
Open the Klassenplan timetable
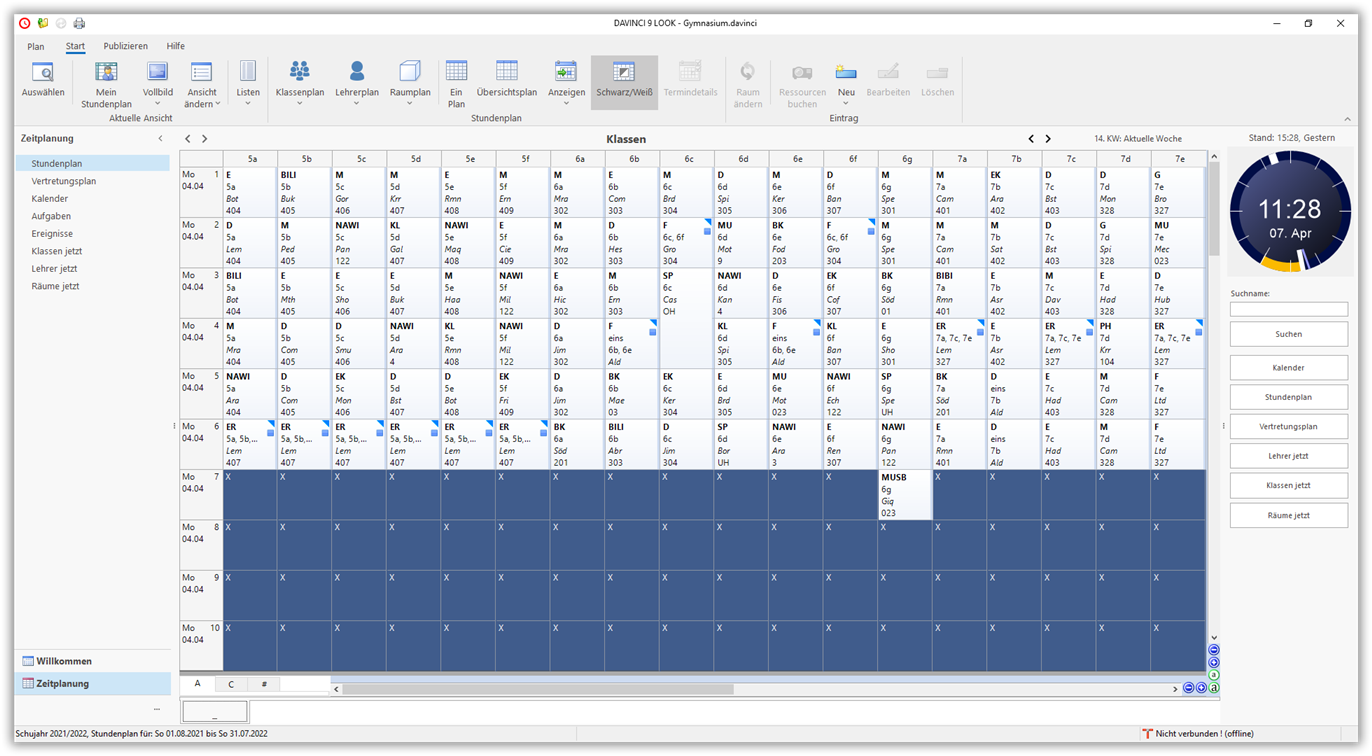[299, 80]
